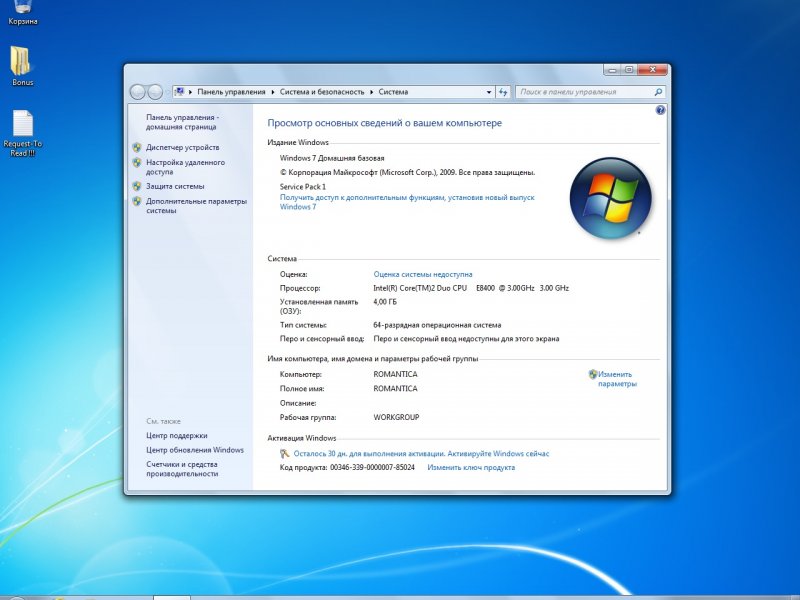The image size is (800, 600).
Task: Click the Просмотр основных сведений heading
Action: [x=385, y=123]
